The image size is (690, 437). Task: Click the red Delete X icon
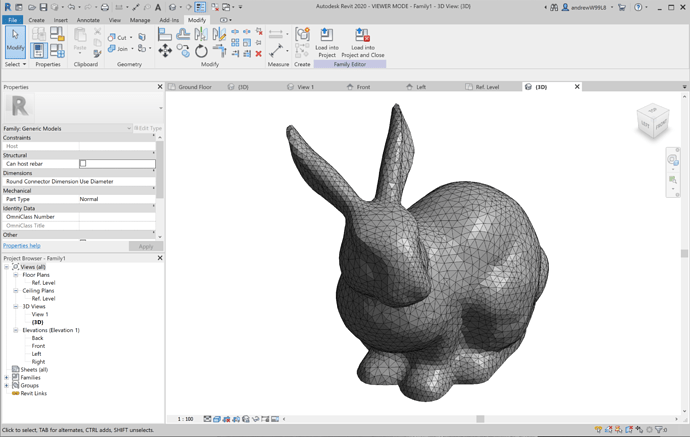(x=259, y=54)
